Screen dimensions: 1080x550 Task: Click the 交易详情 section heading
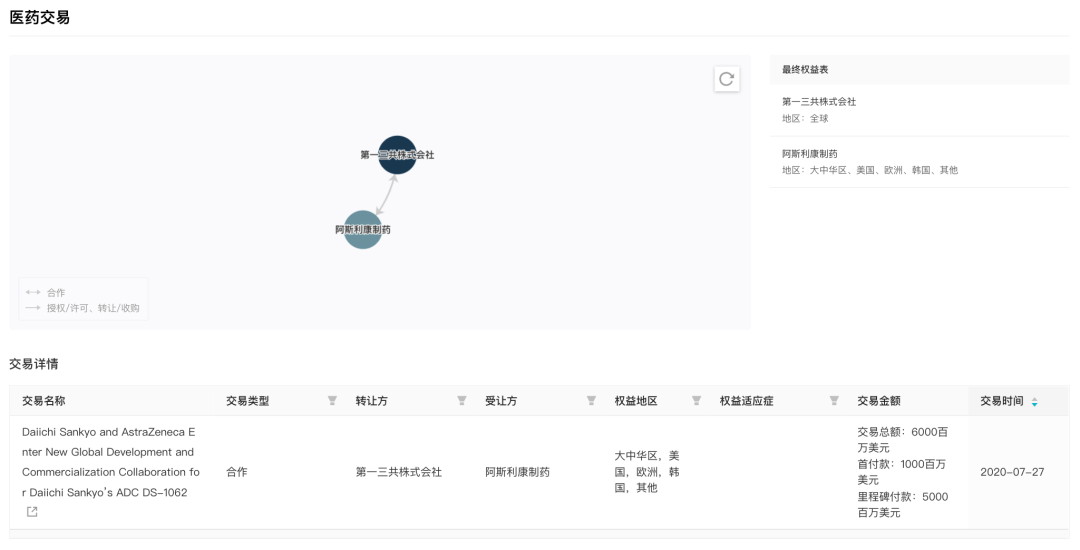(x=34, y=364)
